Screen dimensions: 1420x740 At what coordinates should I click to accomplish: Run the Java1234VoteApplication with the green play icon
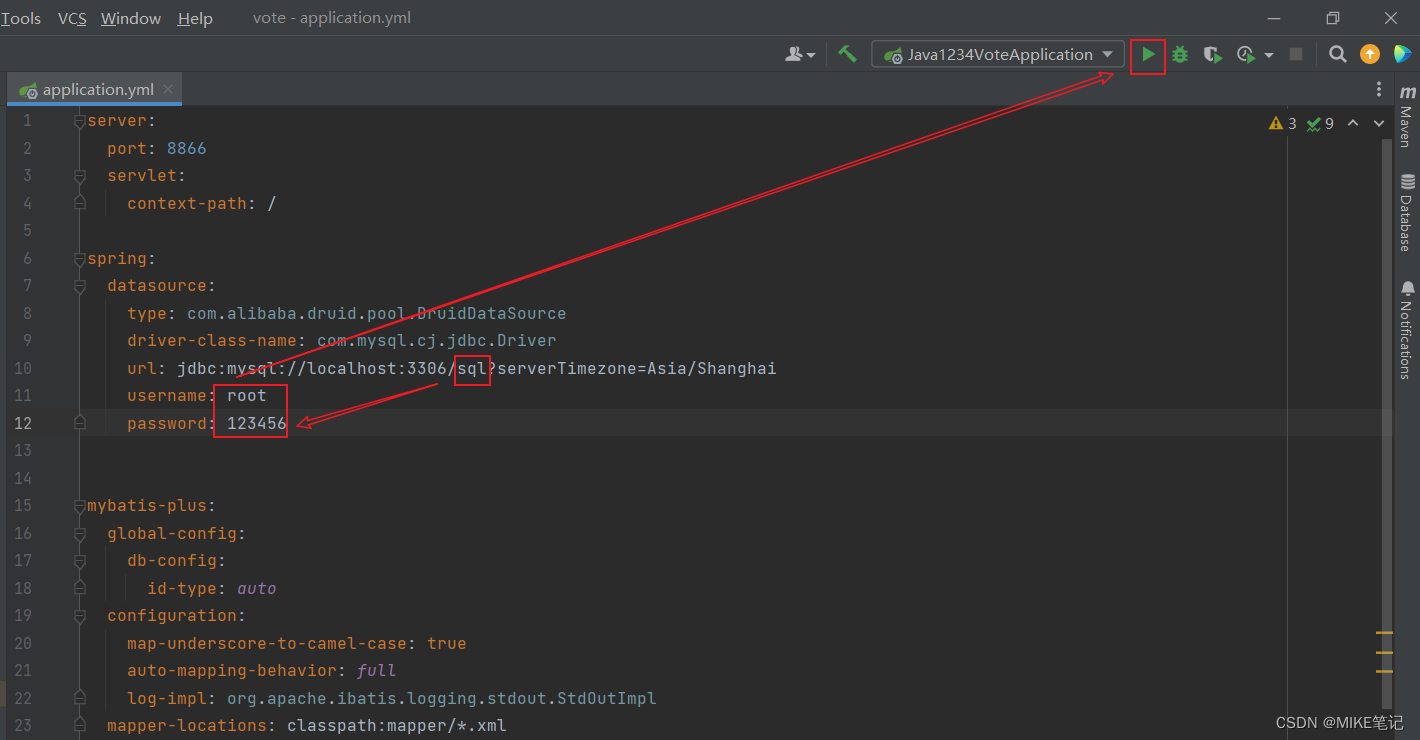click(x=1148, y=54)
